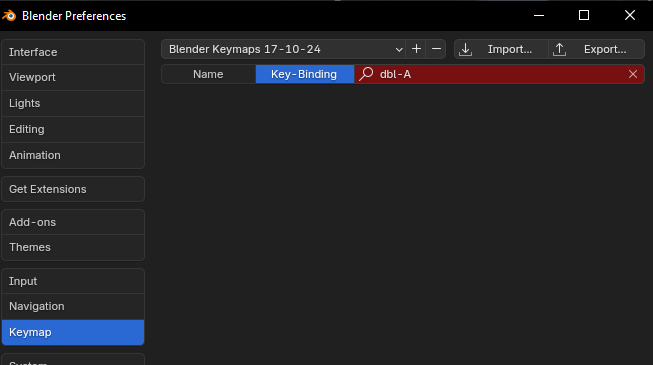Maximize the Blender Preferences window

[x=584, y=15]
